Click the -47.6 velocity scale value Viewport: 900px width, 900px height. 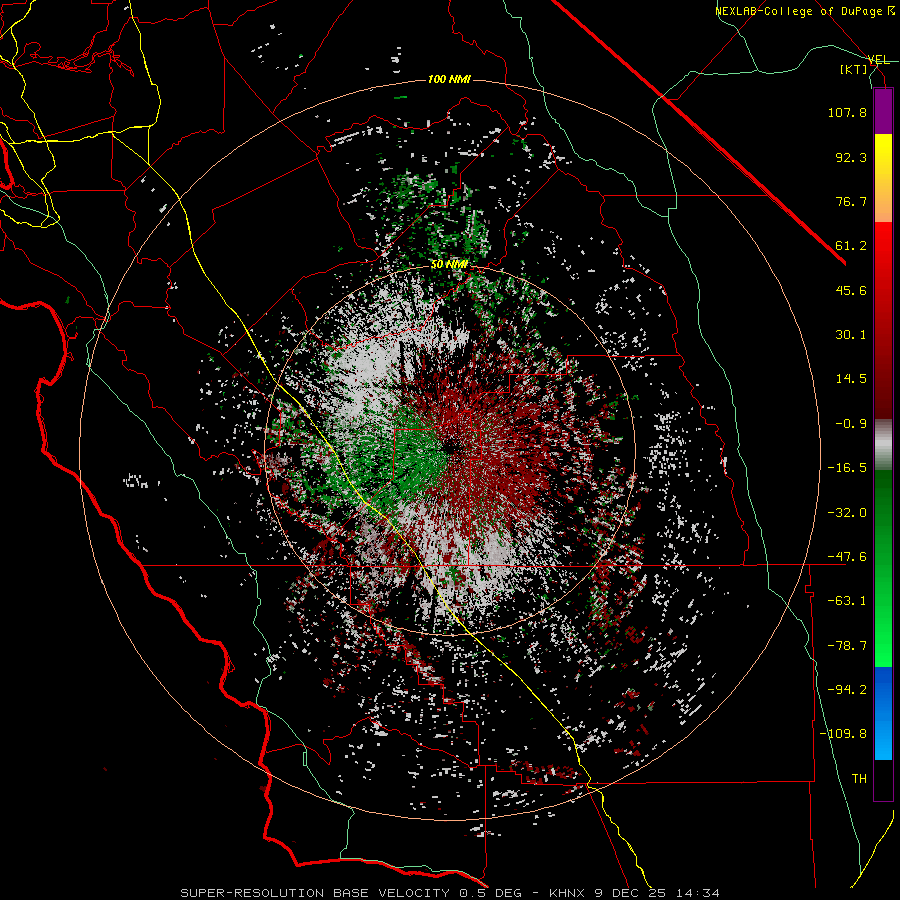pyautogui.click(x=847, y=556)
